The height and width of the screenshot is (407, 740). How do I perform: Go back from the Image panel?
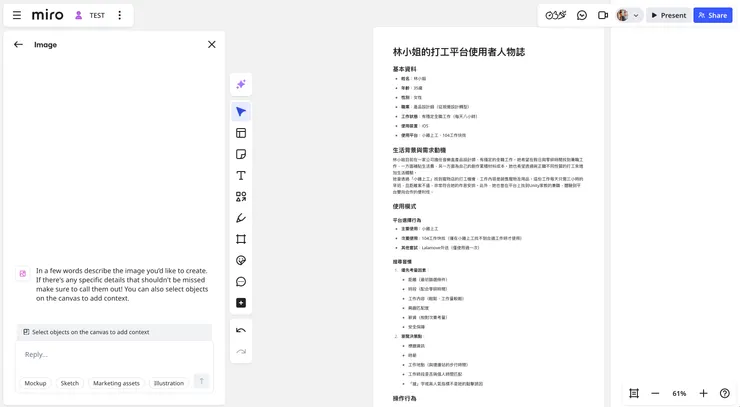pyautogui.click(x=18, y=44)
